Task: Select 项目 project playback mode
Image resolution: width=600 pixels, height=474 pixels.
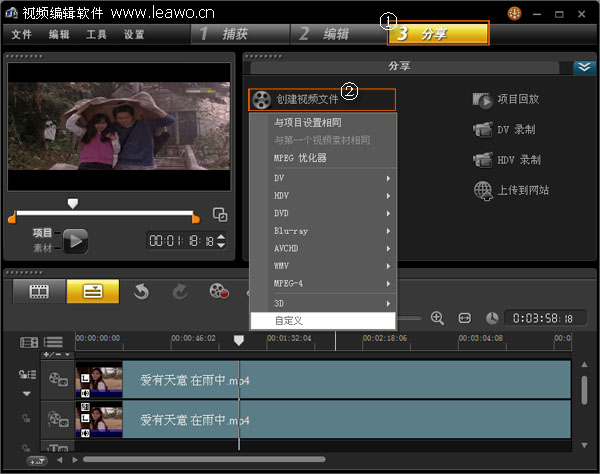Action: click(42, 233)
